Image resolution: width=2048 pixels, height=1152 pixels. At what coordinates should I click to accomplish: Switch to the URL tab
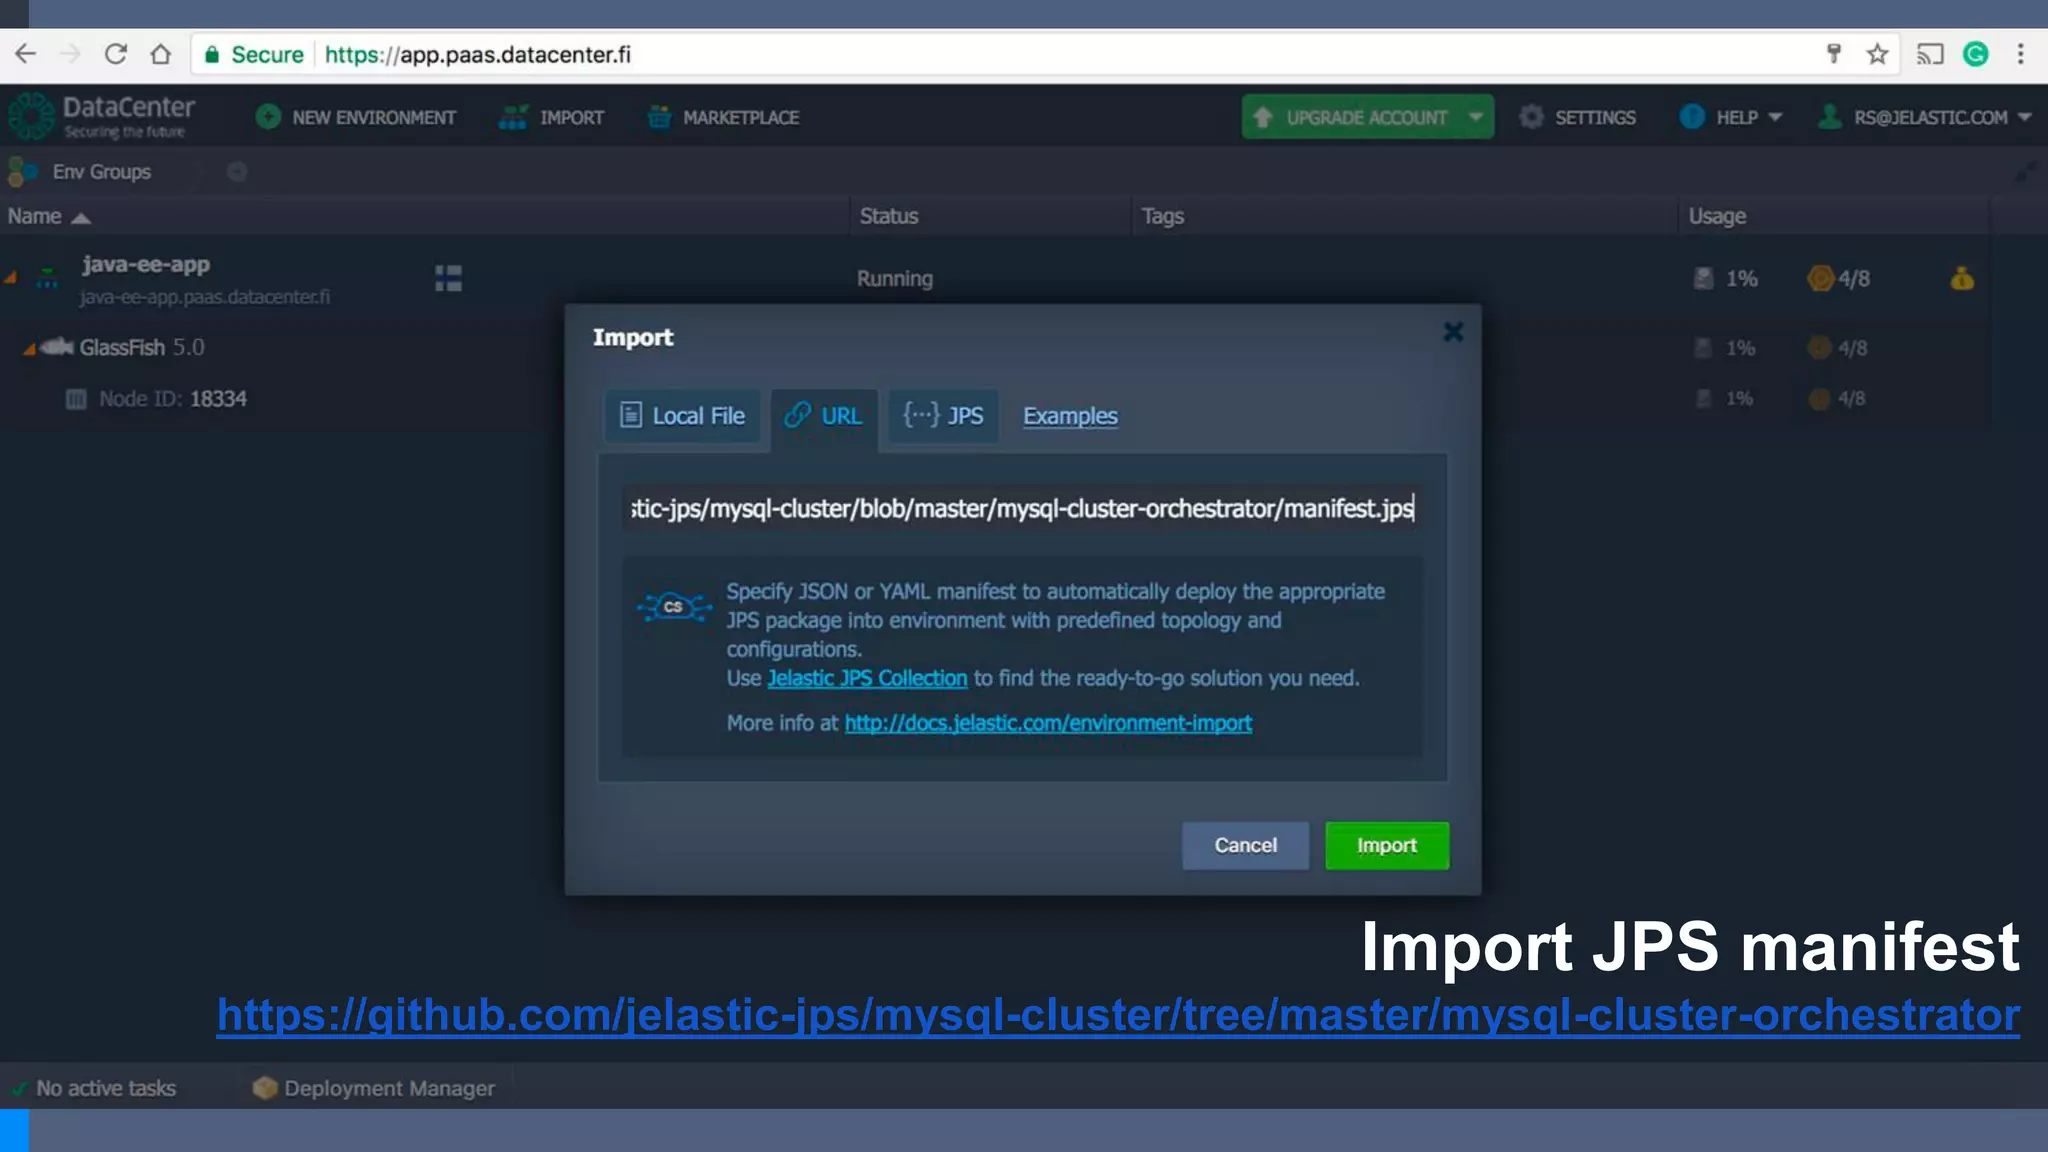[824, 416]
